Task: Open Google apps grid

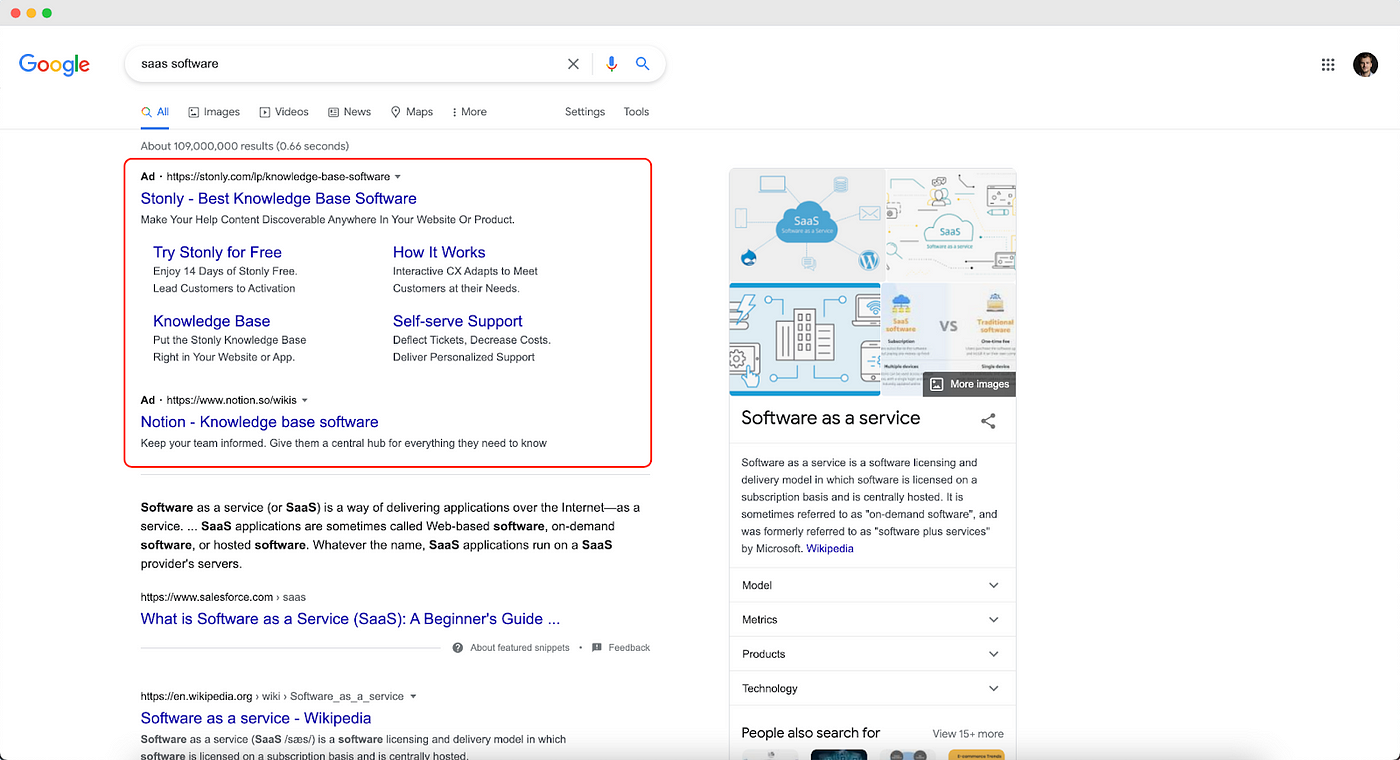Action: pyautogui.click(x=1328, y=65)
